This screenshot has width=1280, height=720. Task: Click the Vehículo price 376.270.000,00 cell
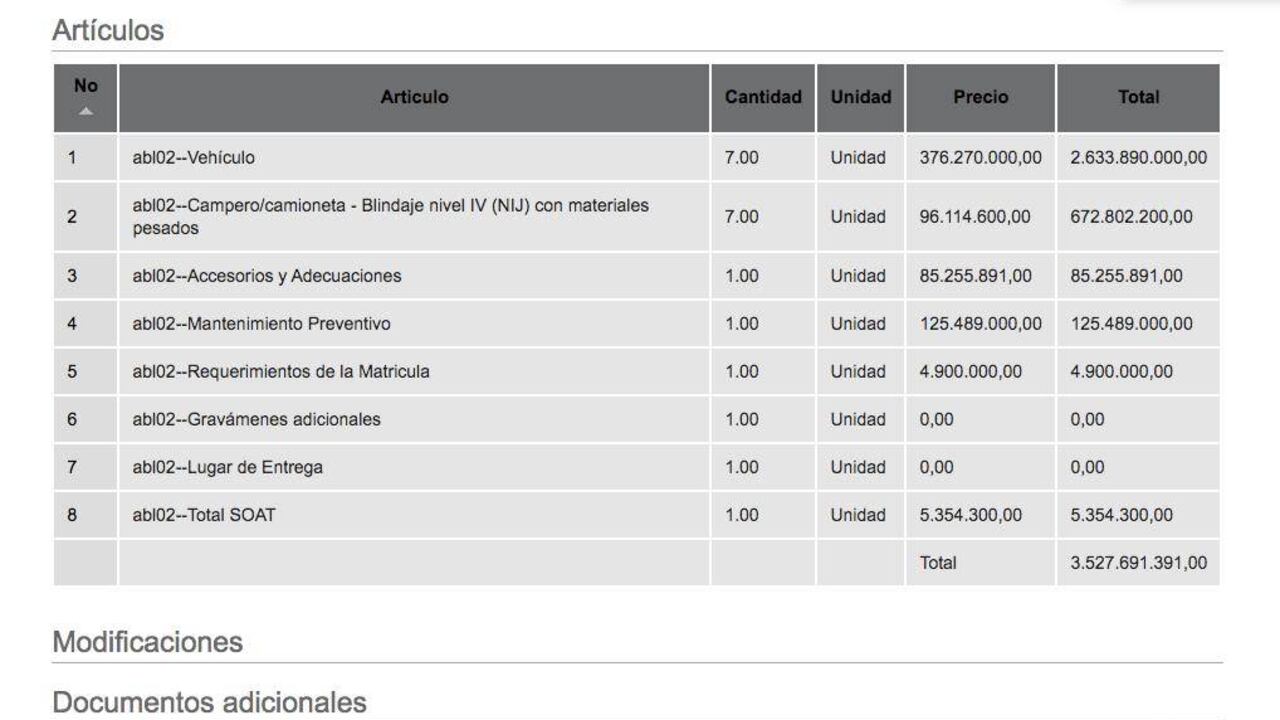click(980, 157)
